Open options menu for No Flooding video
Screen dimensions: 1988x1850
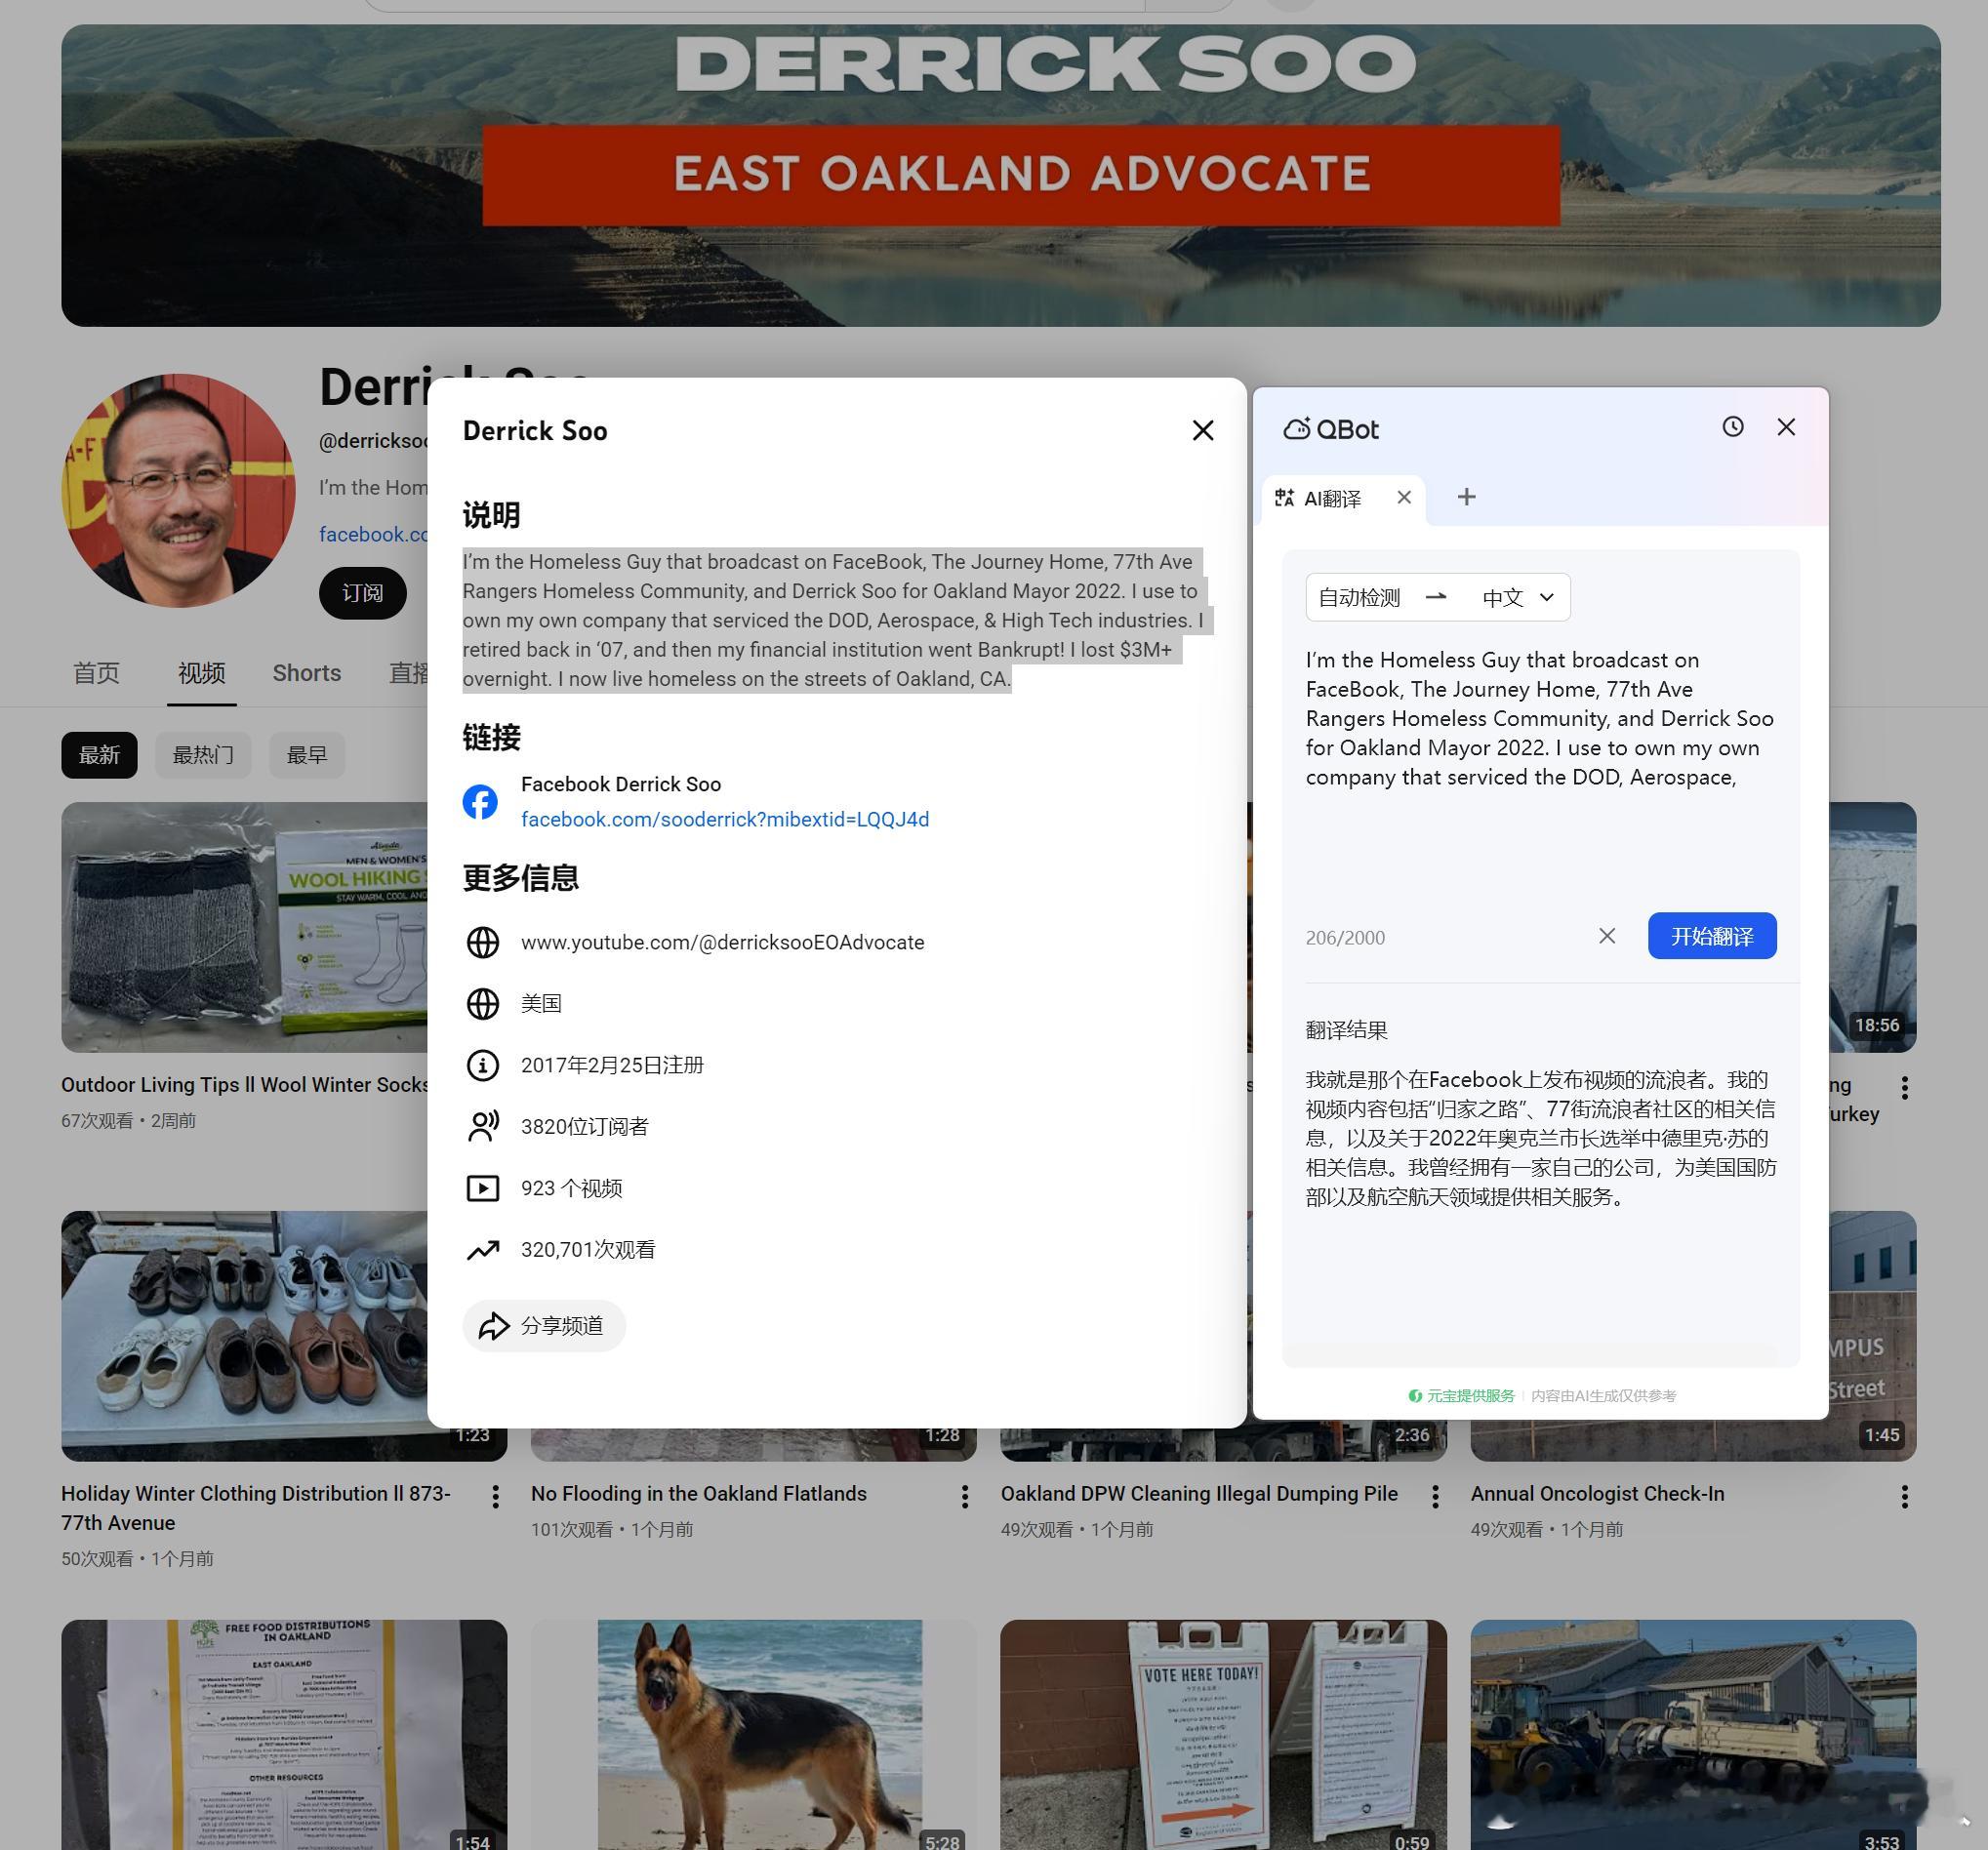[964, 1496]
